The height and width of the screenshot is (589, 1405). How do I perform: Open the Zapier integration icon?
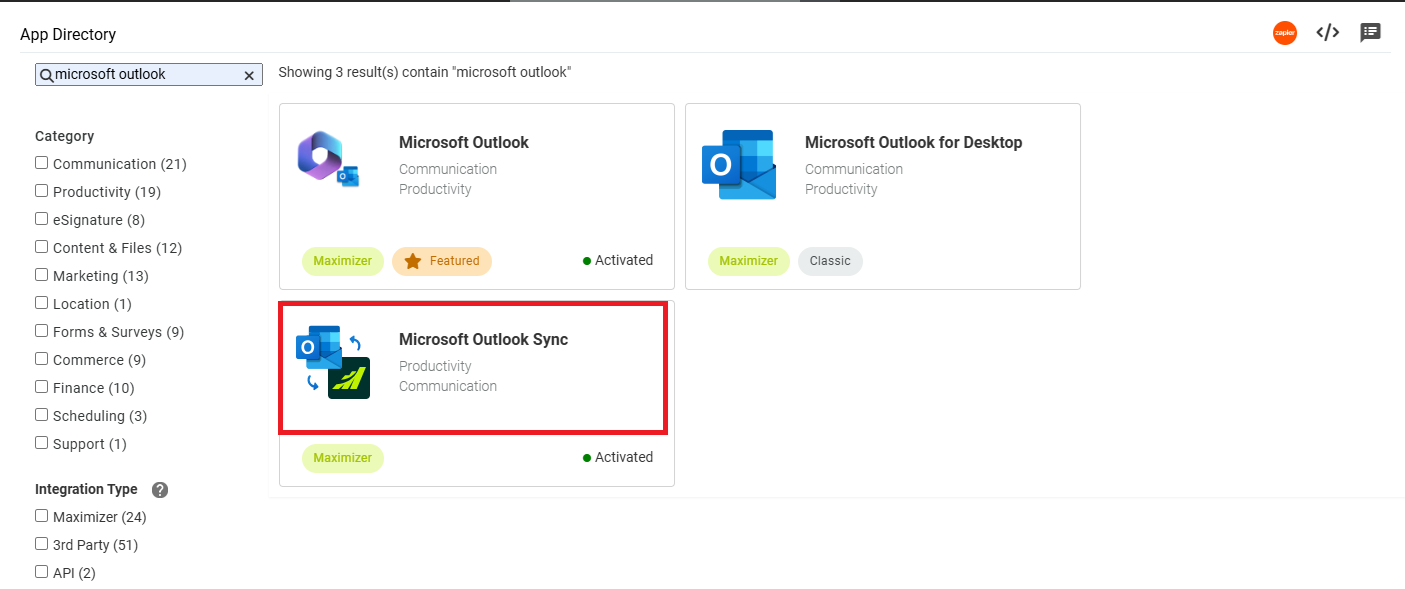[x=1284, y=33]
